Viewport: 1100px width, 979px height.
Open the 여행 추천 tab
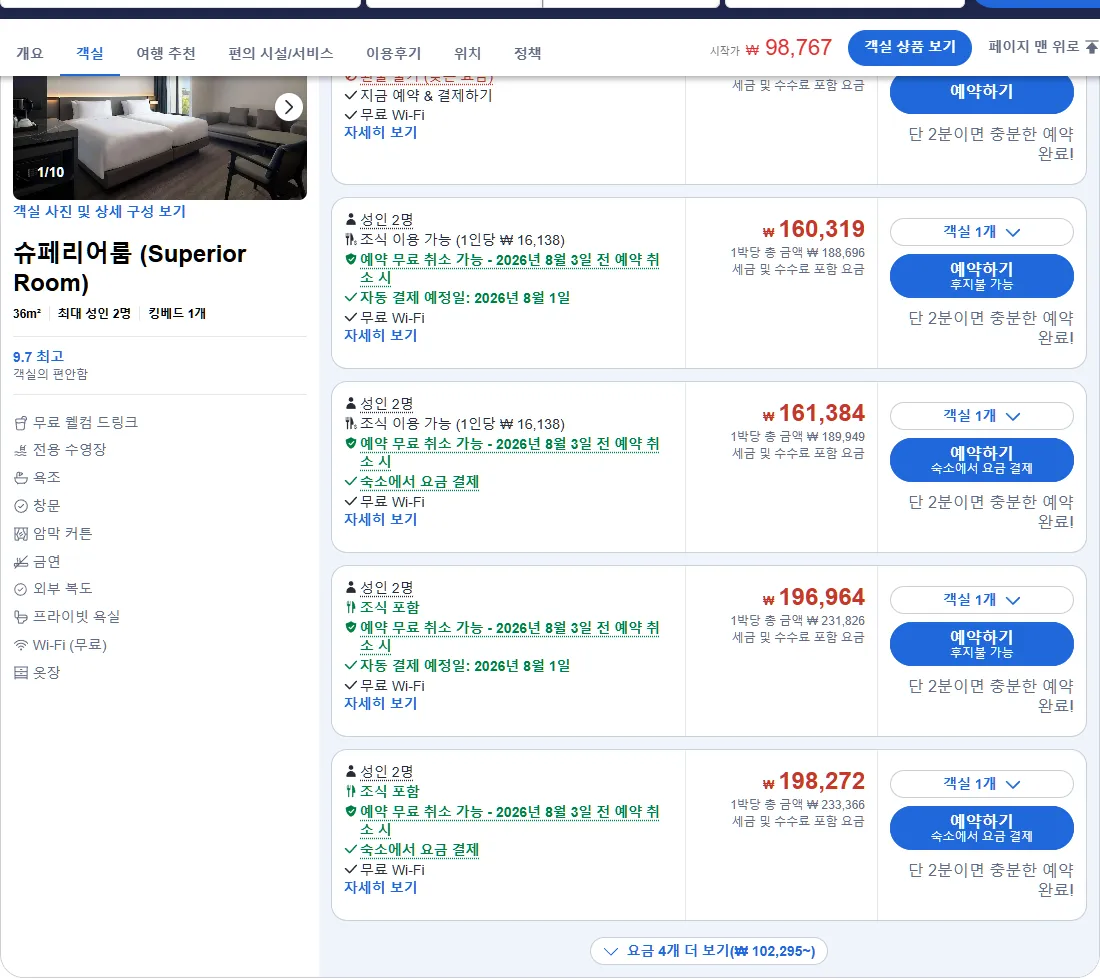click(166, 53)
